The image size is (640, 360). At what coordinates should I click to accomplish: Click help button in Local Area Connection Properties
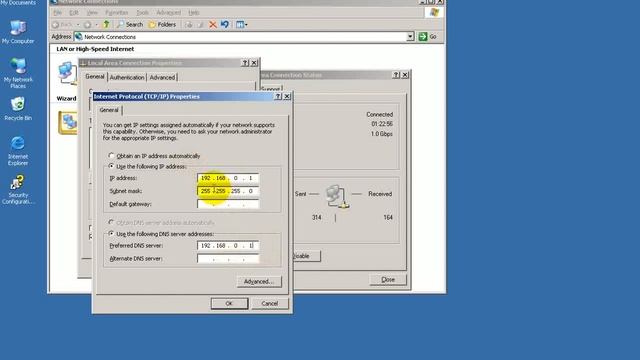tap(245, 63)
